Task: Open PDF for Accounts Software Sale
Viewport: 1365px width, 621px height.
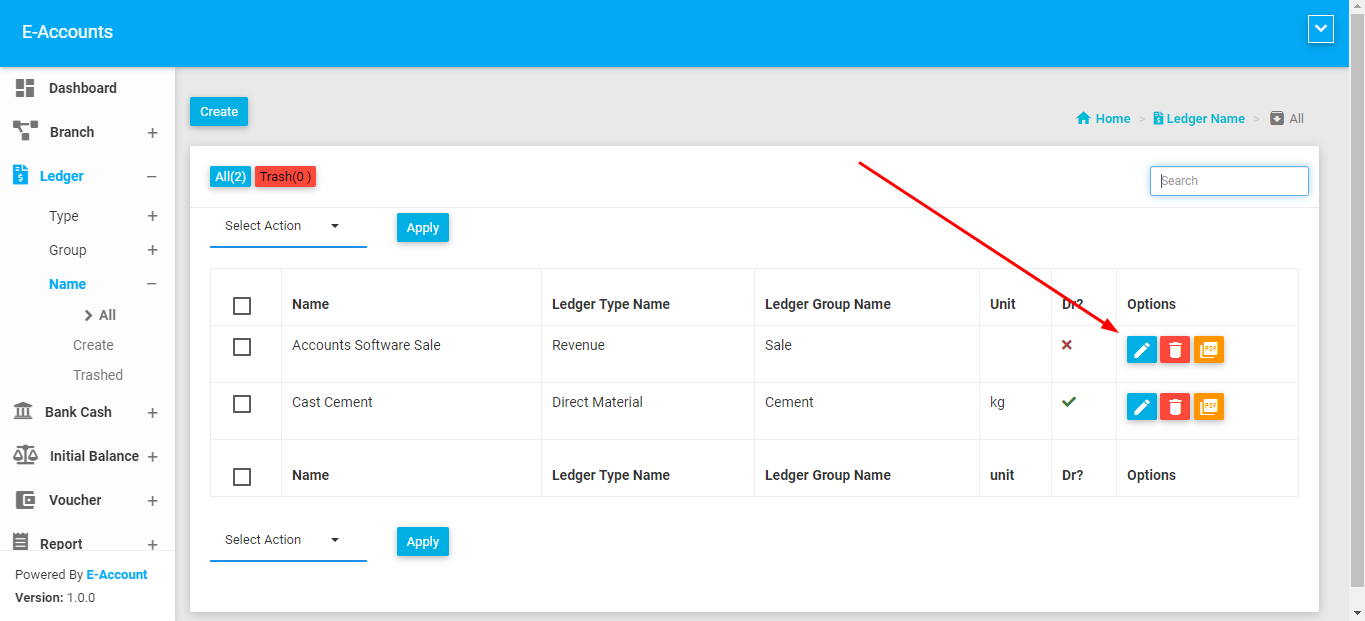Action: click(1209, 350)
